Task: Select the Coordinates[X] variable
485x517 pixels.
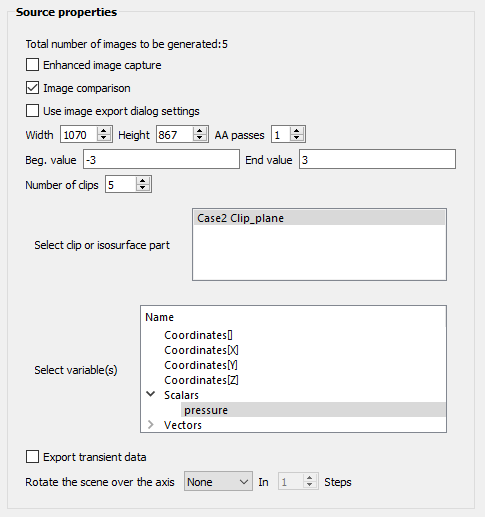Action: pyautogui.click(x=201, y=350)
